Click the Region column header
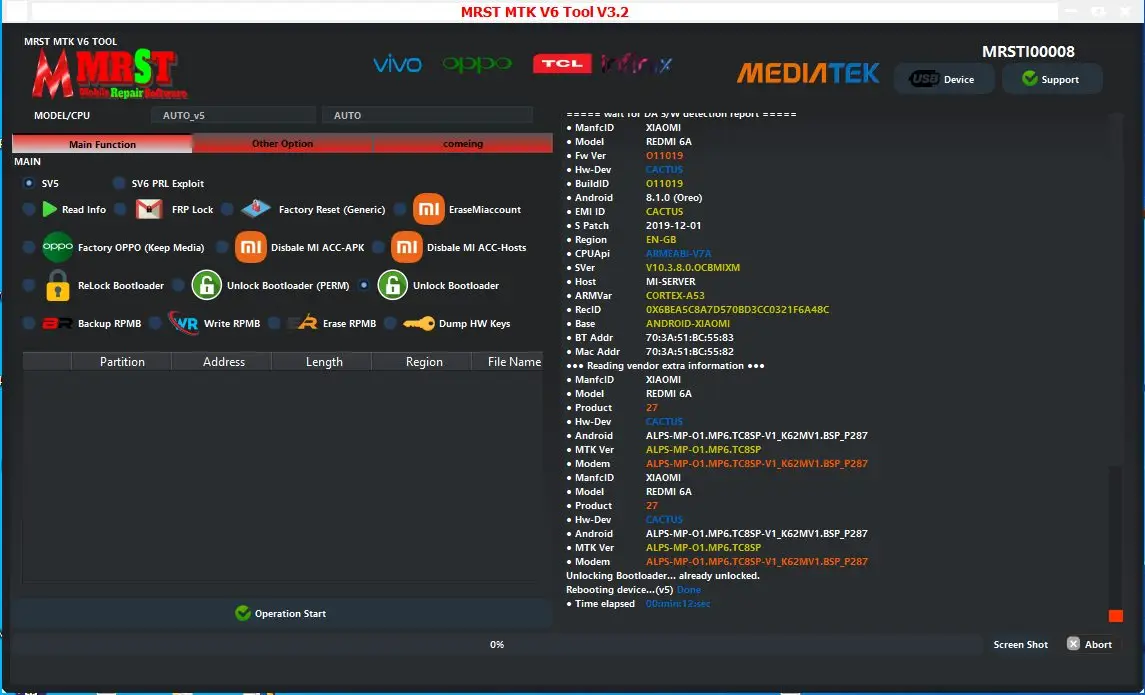1145x695 pixels. pyautogui.click(x=424, y=361)
